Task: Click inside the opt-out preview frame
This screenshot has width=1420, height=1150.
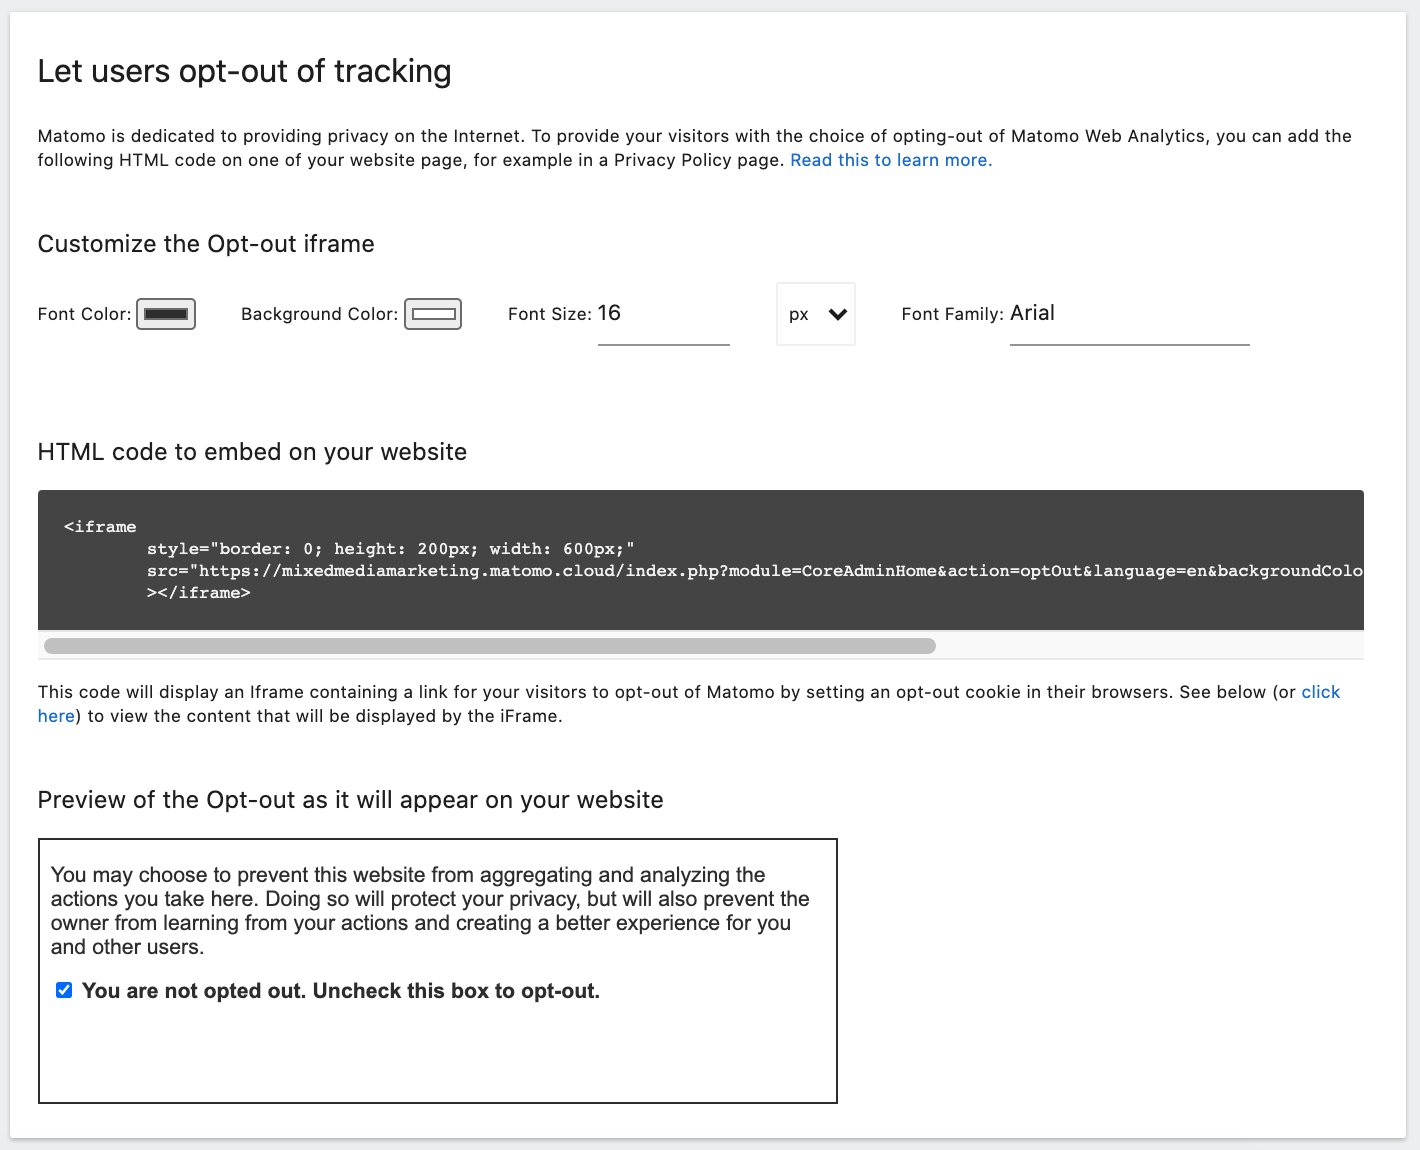Action: coord(437,1050)
